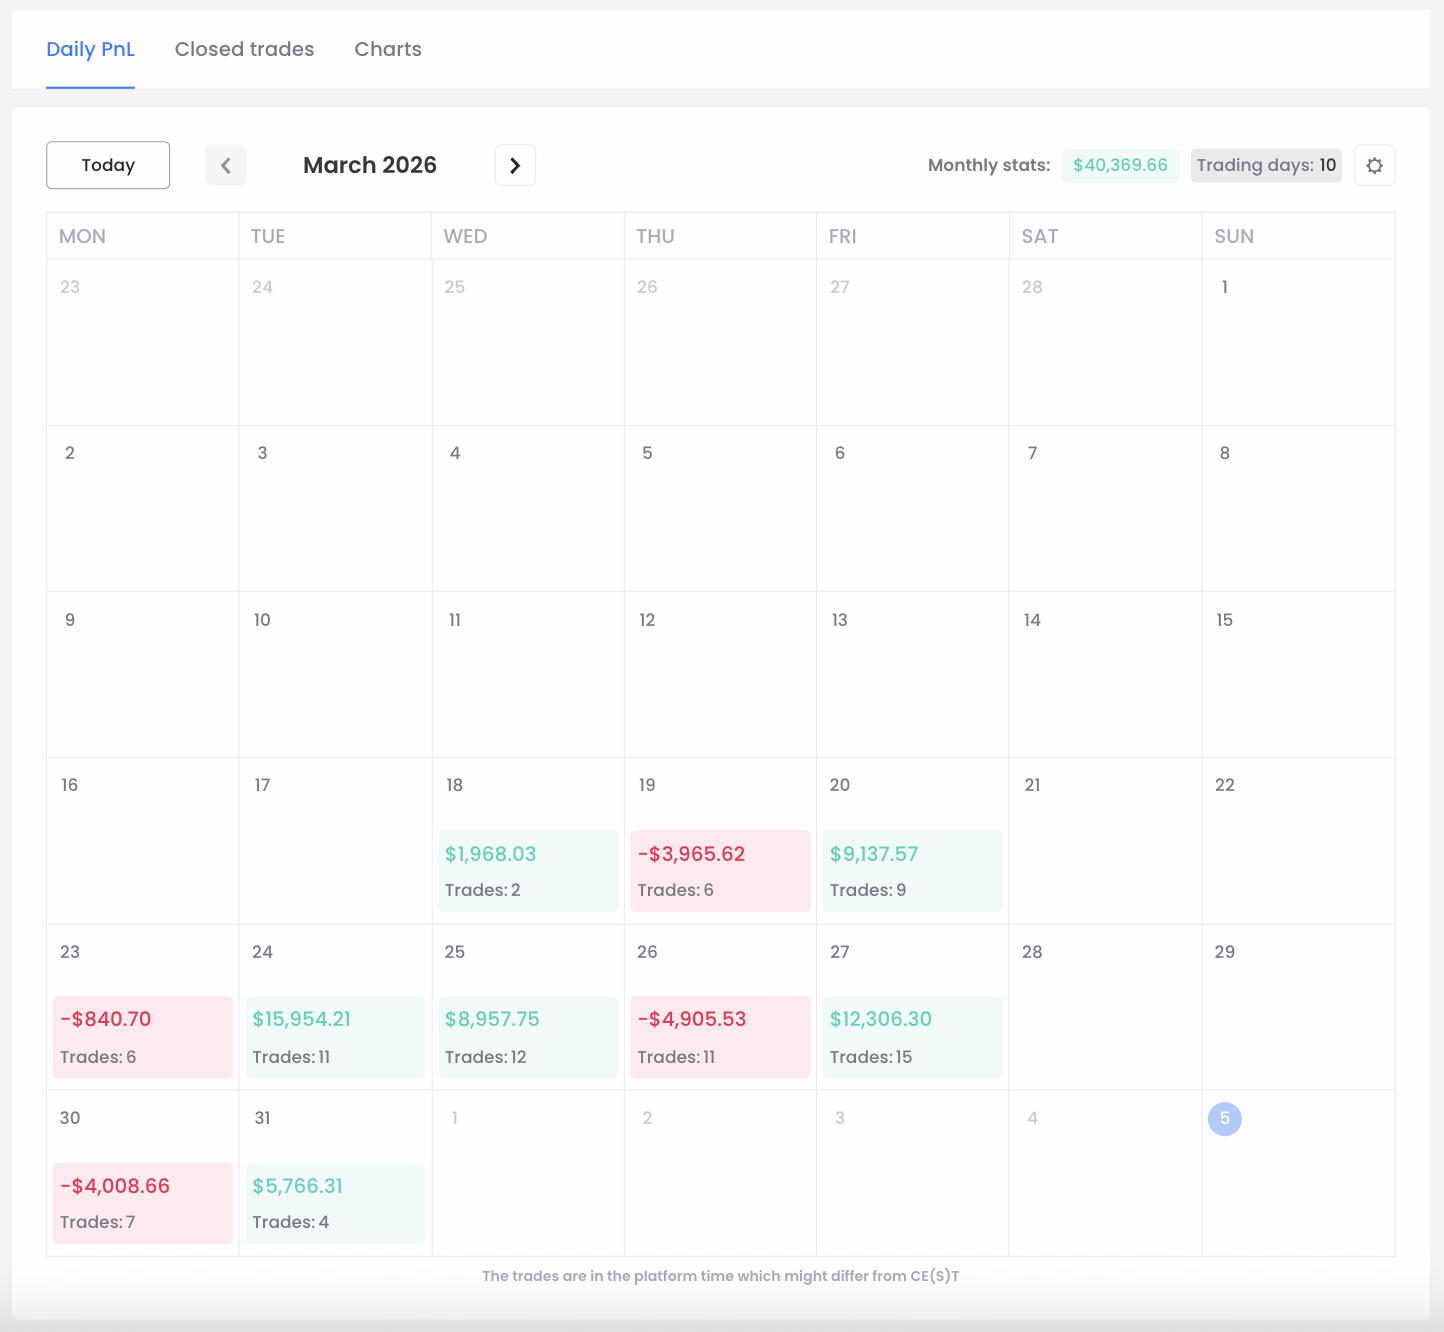Open the Closed trades tab

tap(244, 49)
